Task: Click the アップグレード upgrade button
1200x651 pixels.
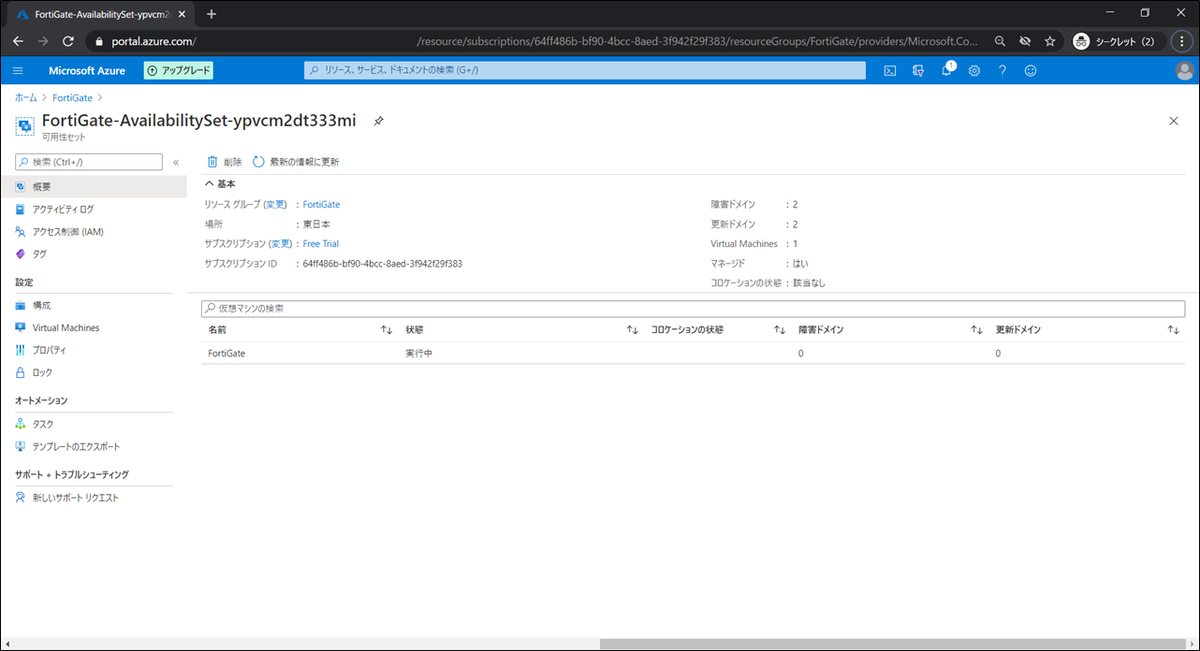Action: pyautogui.click(x=179, y=70)
